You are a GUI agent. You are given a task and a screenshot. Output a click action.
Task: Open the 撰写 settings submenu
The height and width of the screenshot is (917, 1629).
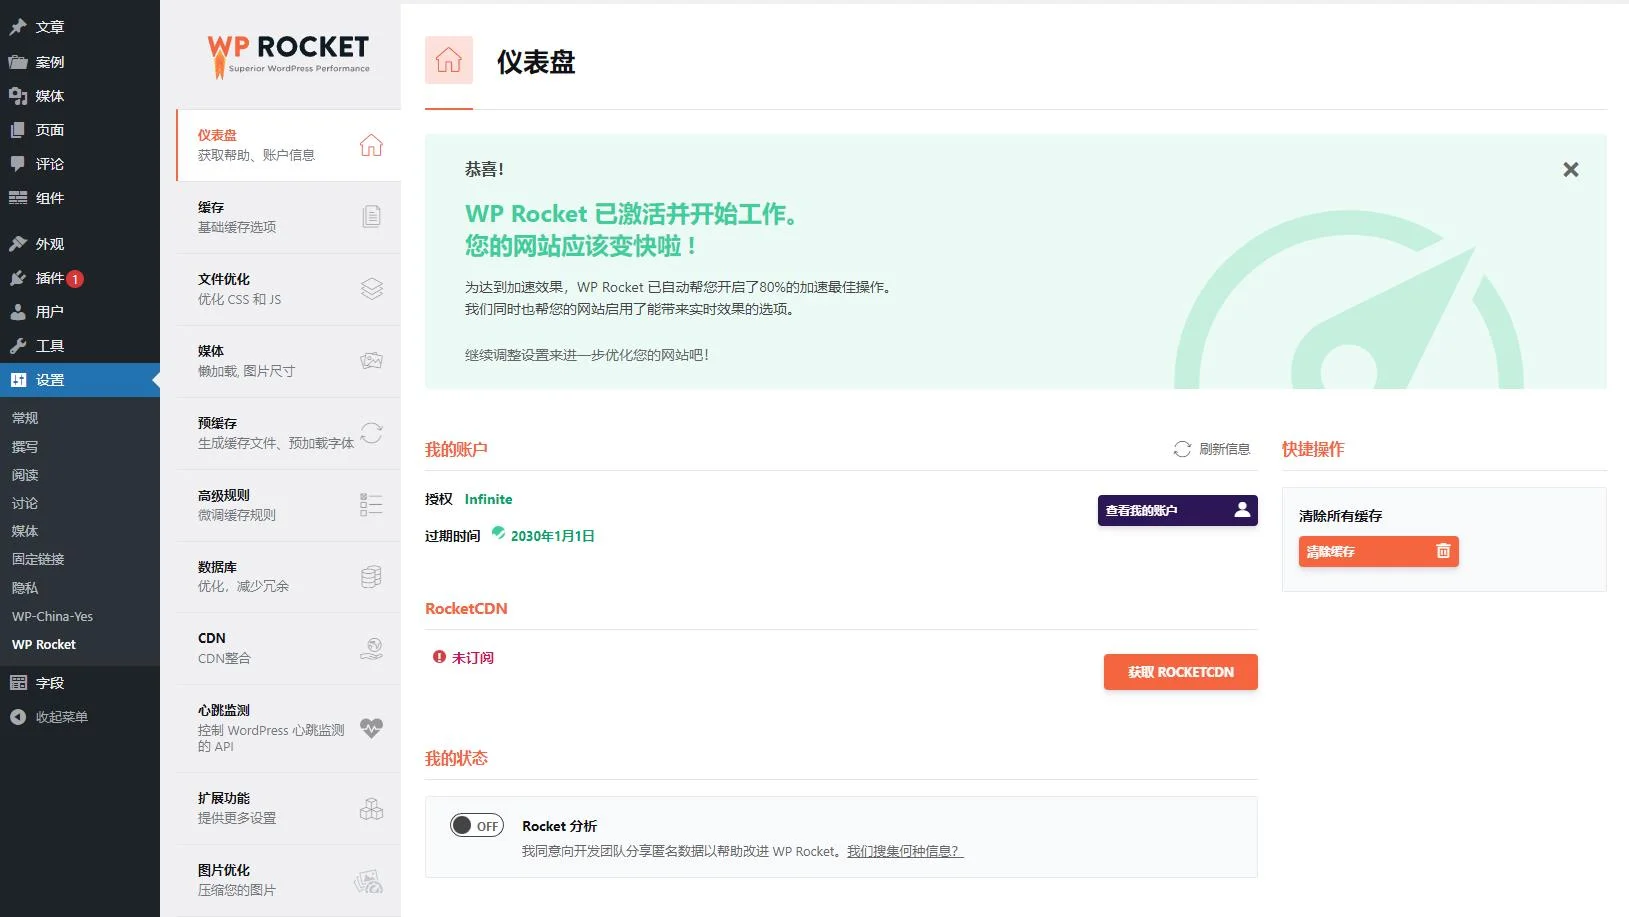[x=25, y=447]
